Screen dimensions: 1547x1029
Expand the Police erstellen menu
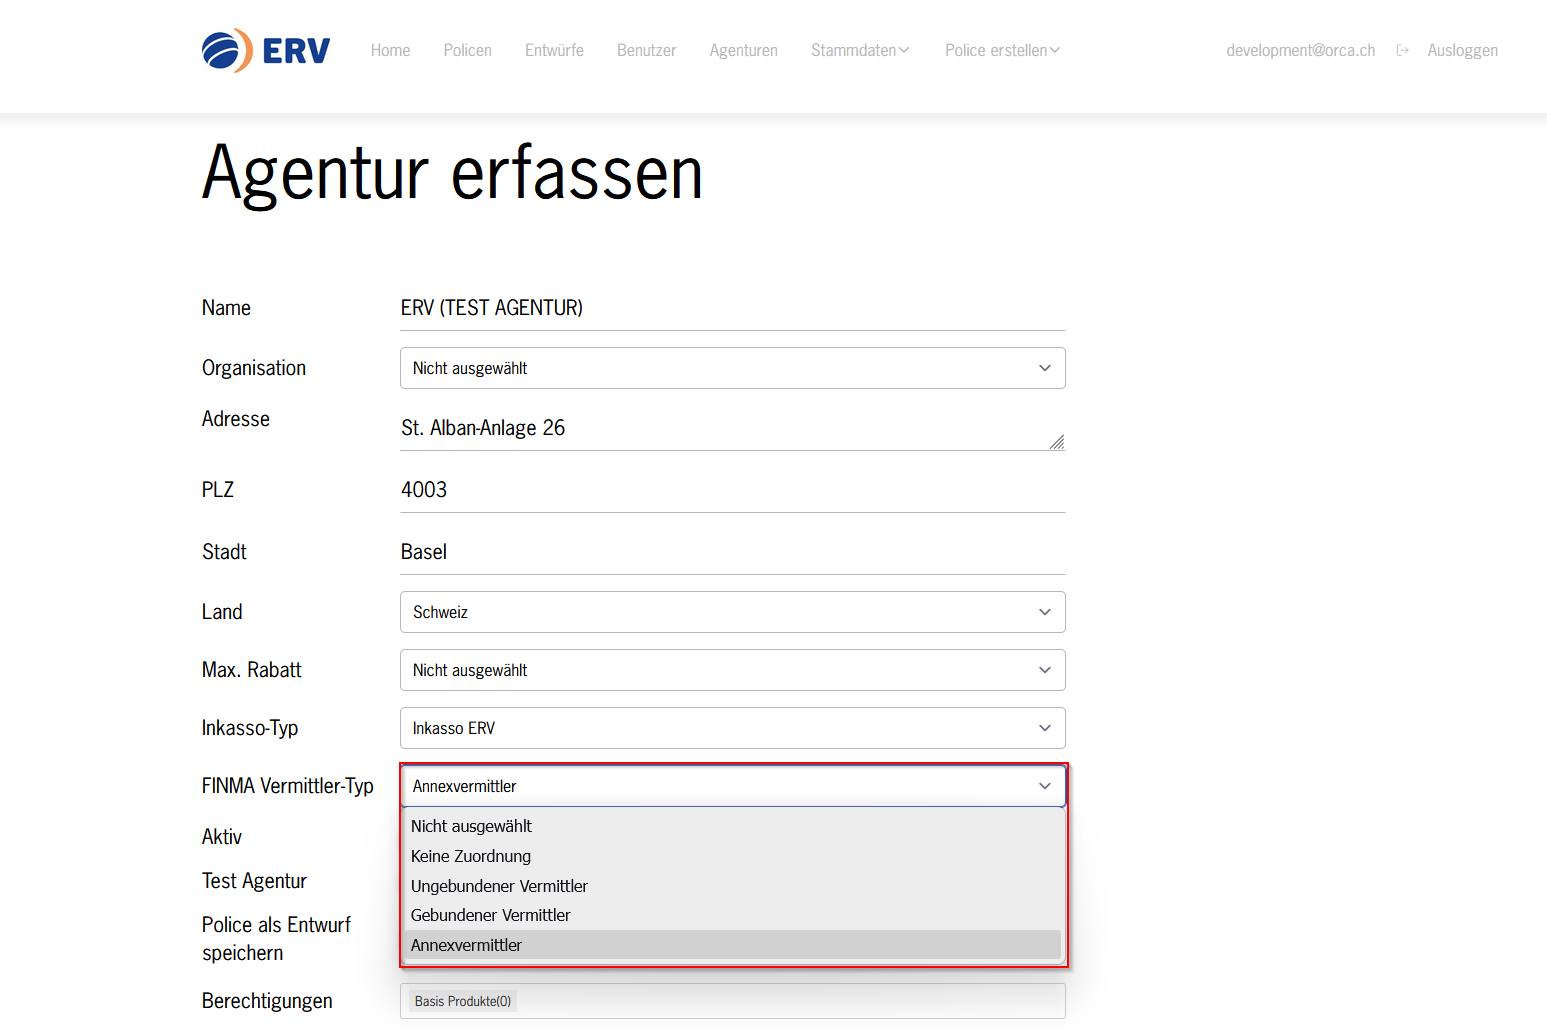[x=1002, y=51]
